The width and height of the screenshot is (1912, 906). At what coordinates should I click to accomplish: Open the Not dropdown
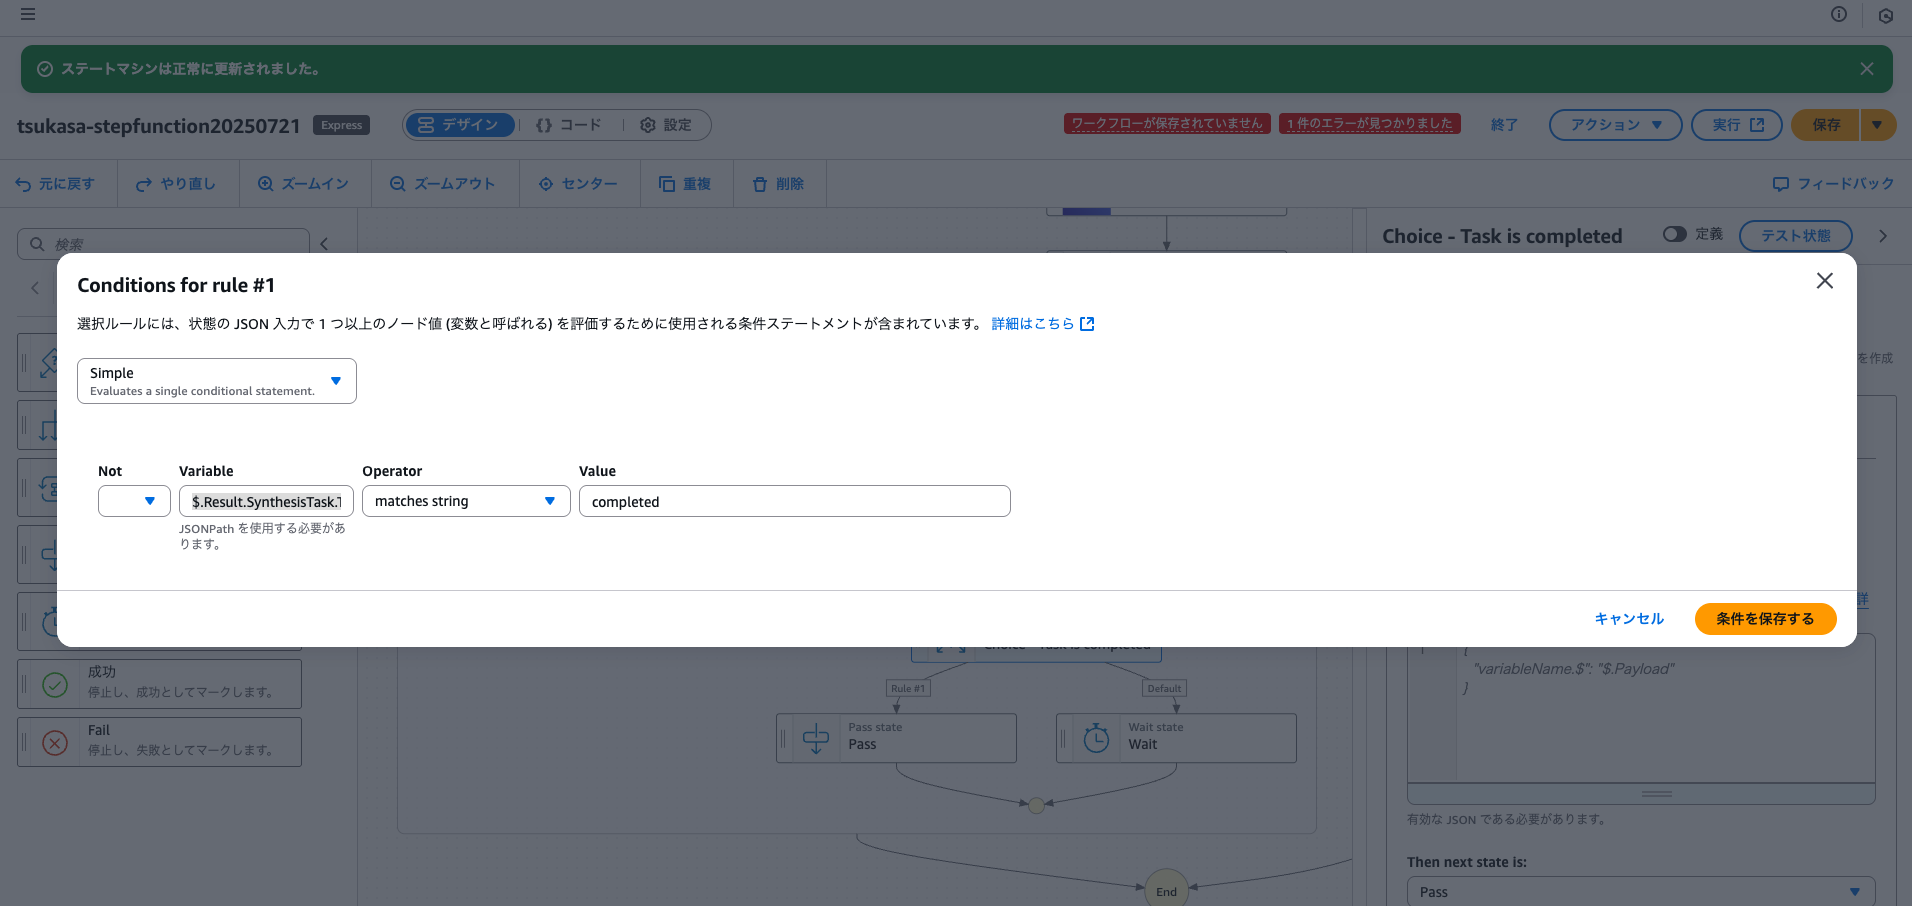pos(134,501)
